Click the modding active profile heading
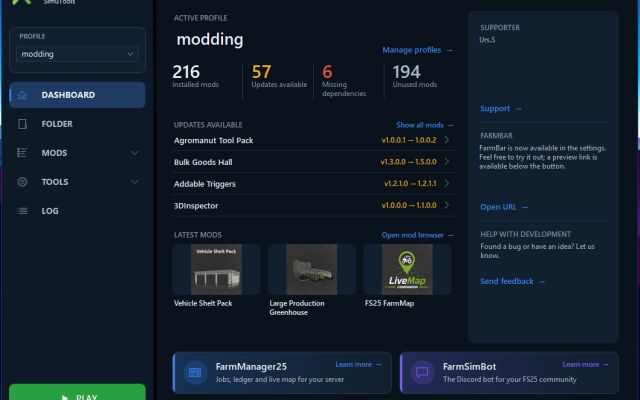 [210, 39]
